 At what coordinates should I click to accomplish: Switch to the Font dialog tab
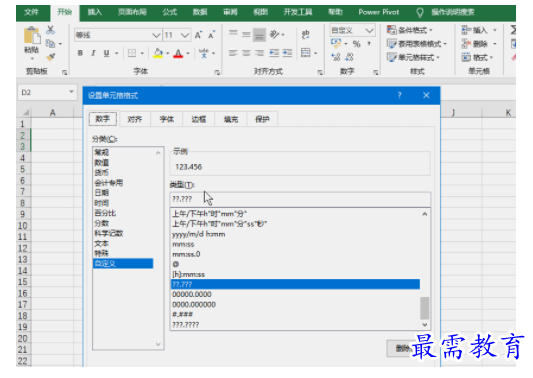(x=167, y=119)
